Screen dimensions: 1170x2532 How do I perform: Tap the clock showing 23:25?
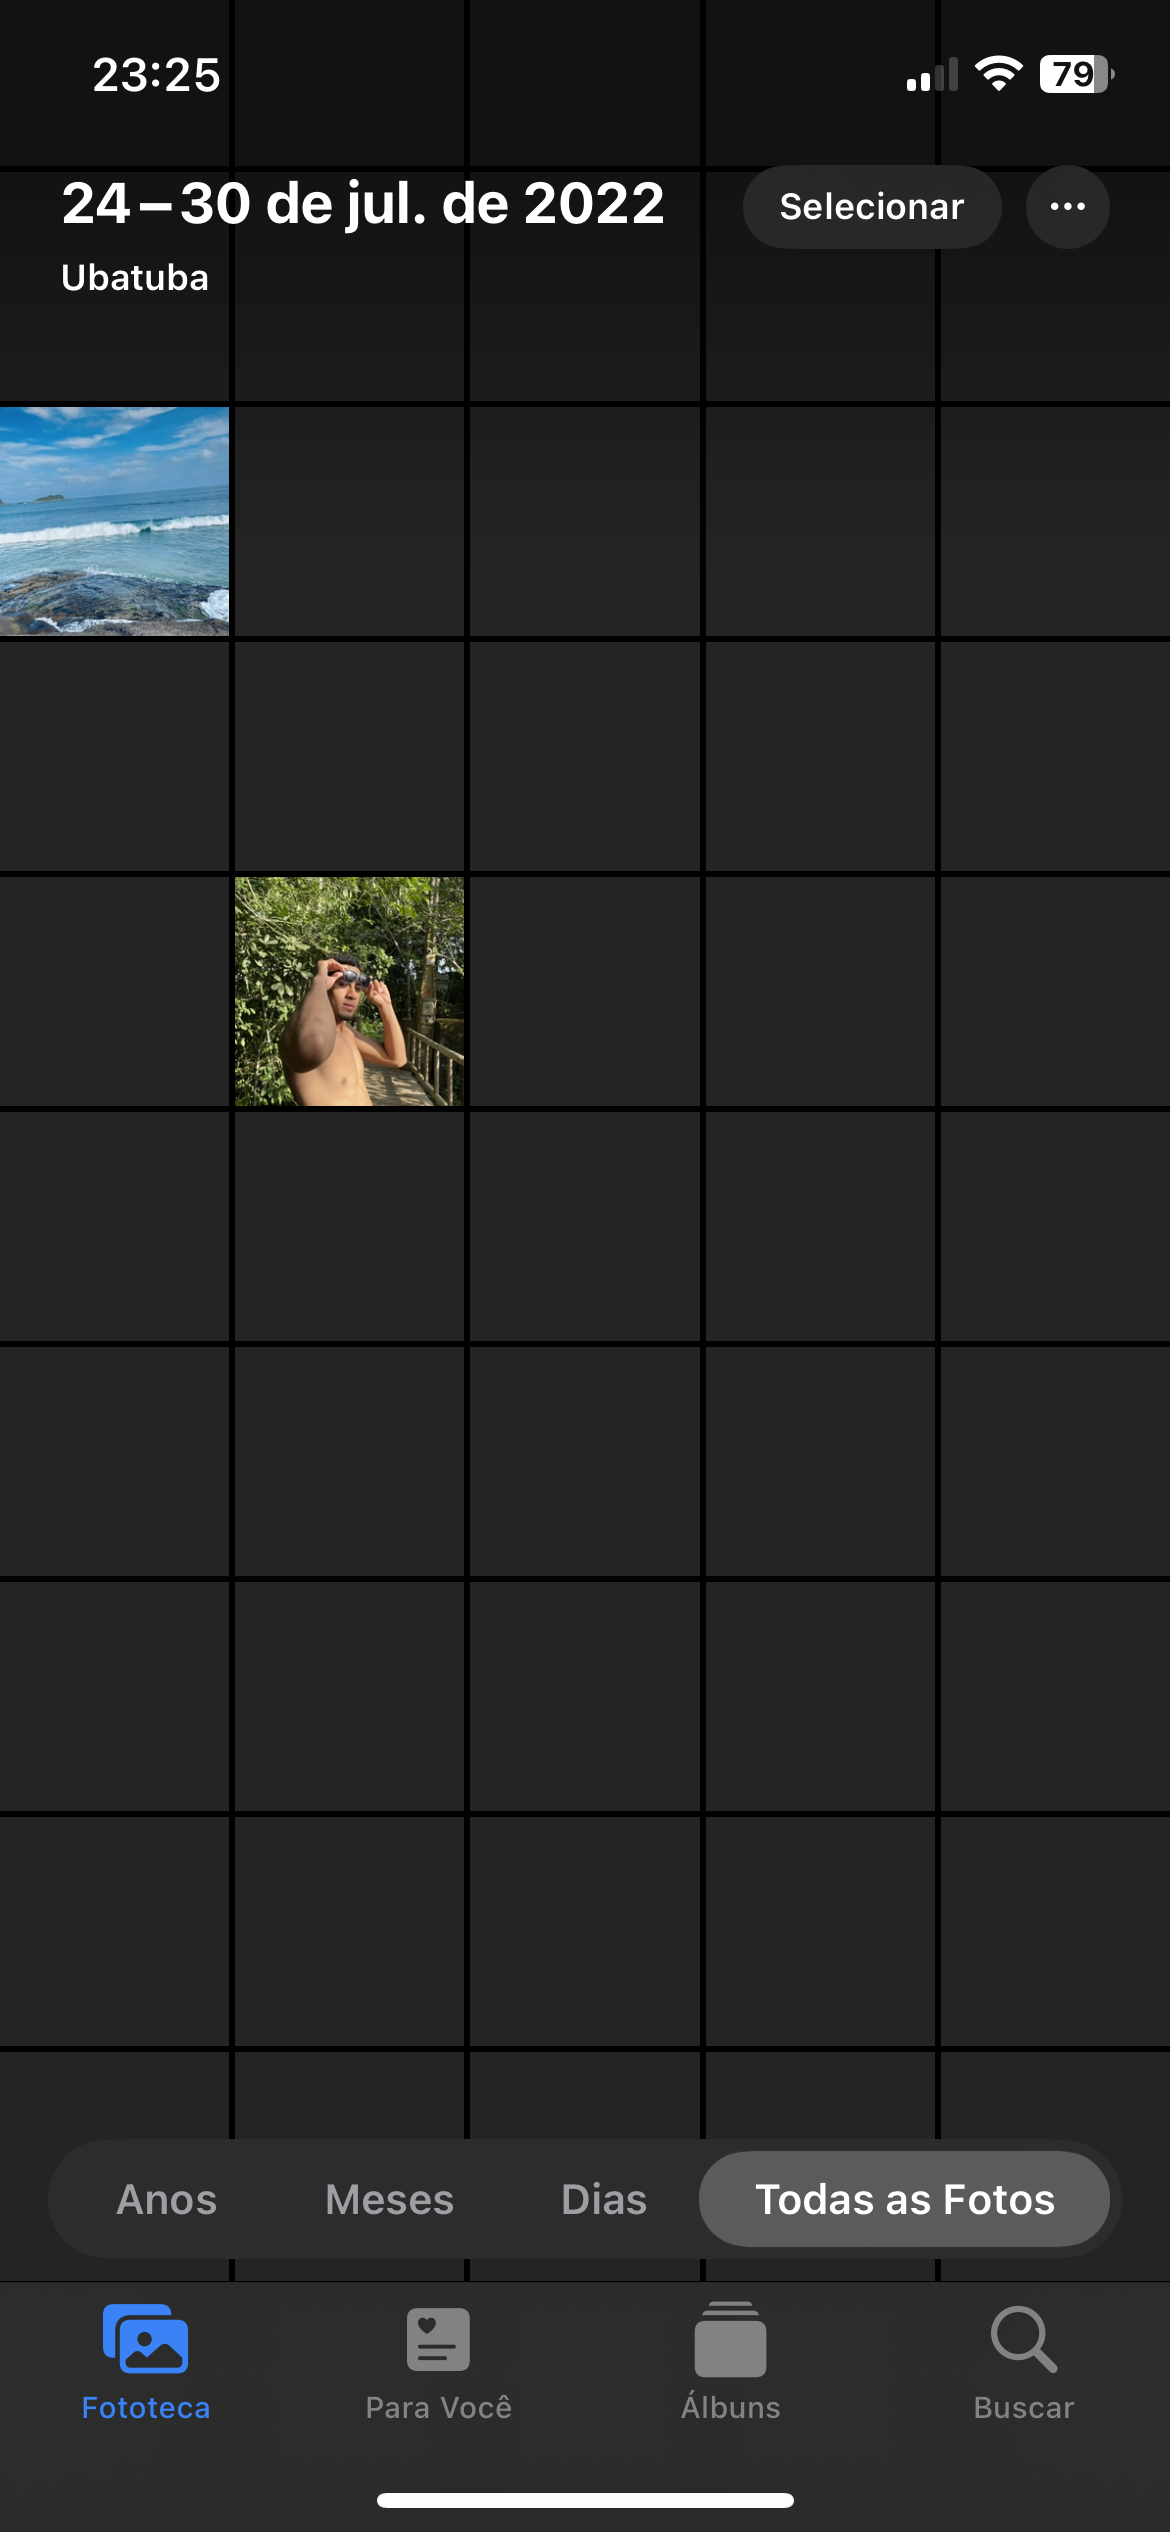156,75
